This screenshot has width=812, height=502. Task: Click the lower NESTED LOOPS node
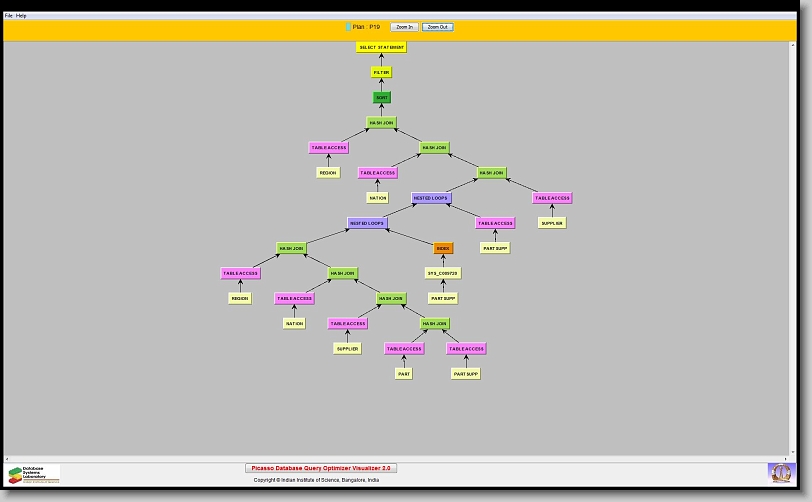(367, 223)
